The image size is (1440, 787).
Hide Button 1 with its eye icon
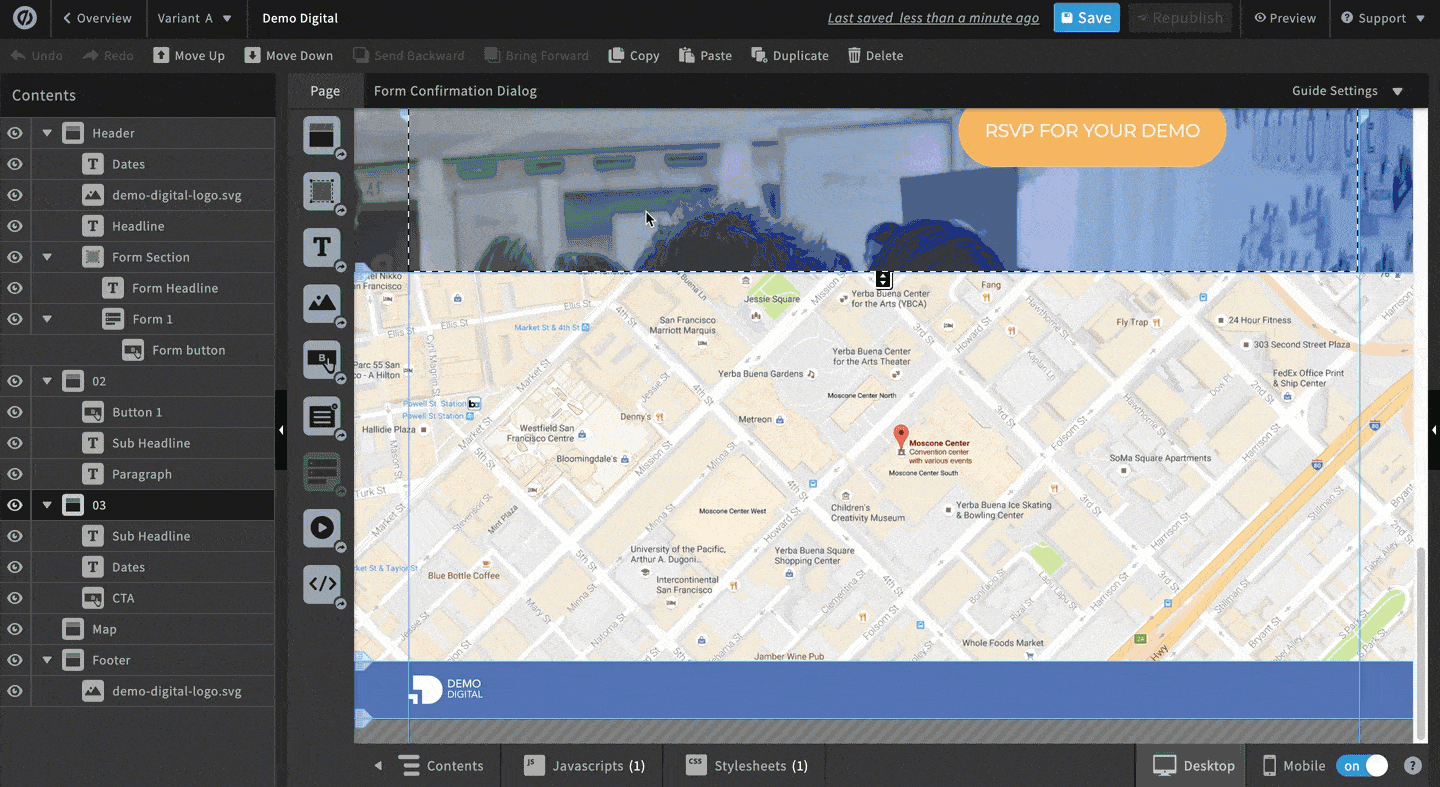point(15,412)
